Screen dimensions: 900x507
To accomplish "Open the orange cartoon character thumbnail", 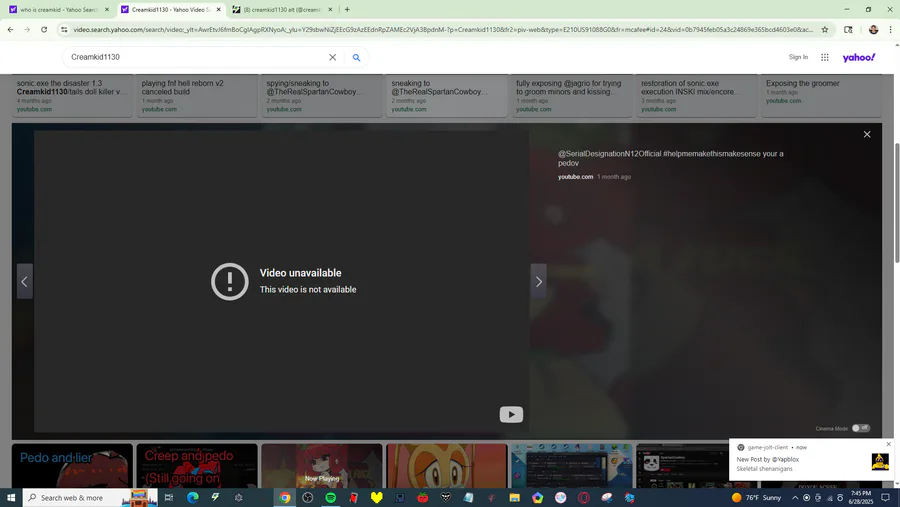I will 447,466.
